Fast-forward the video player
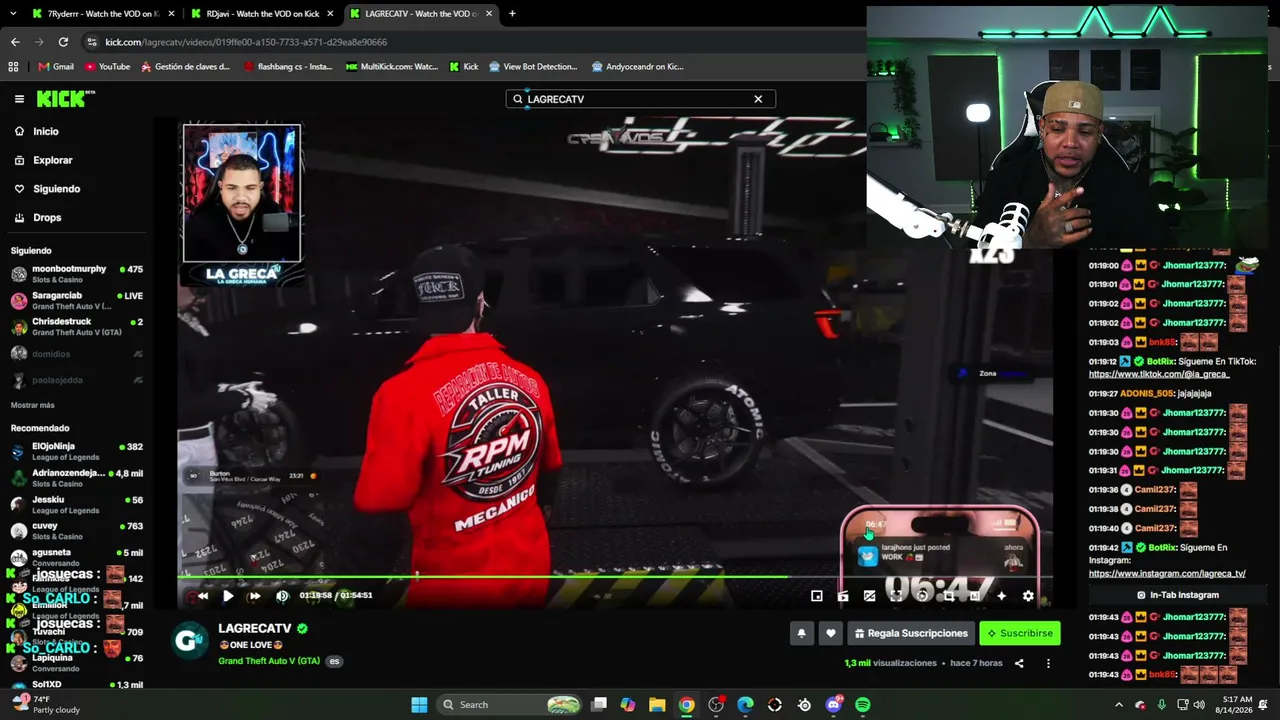 pyautogui.click(x=254, y=596)
